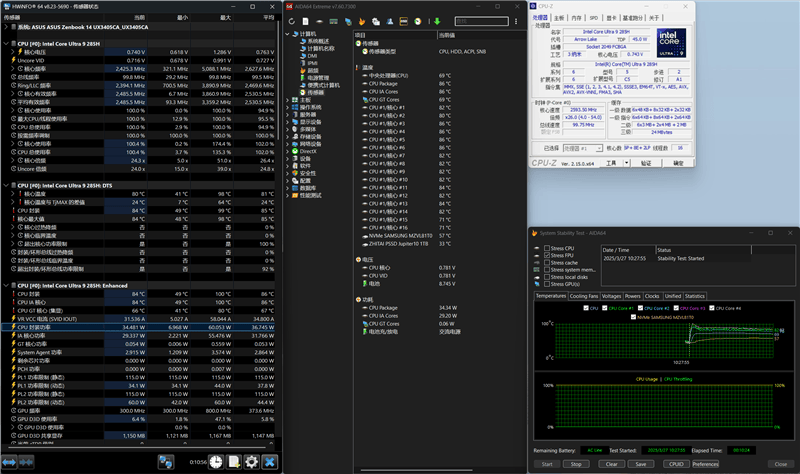Click AIDA64 refresh toolbar icon

(291, 21)
